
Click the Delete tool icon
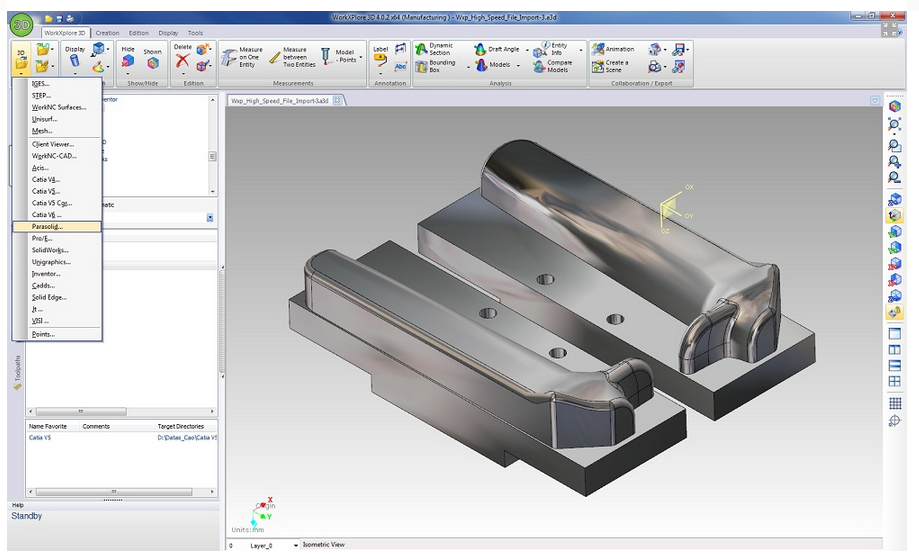click(182, 61)
